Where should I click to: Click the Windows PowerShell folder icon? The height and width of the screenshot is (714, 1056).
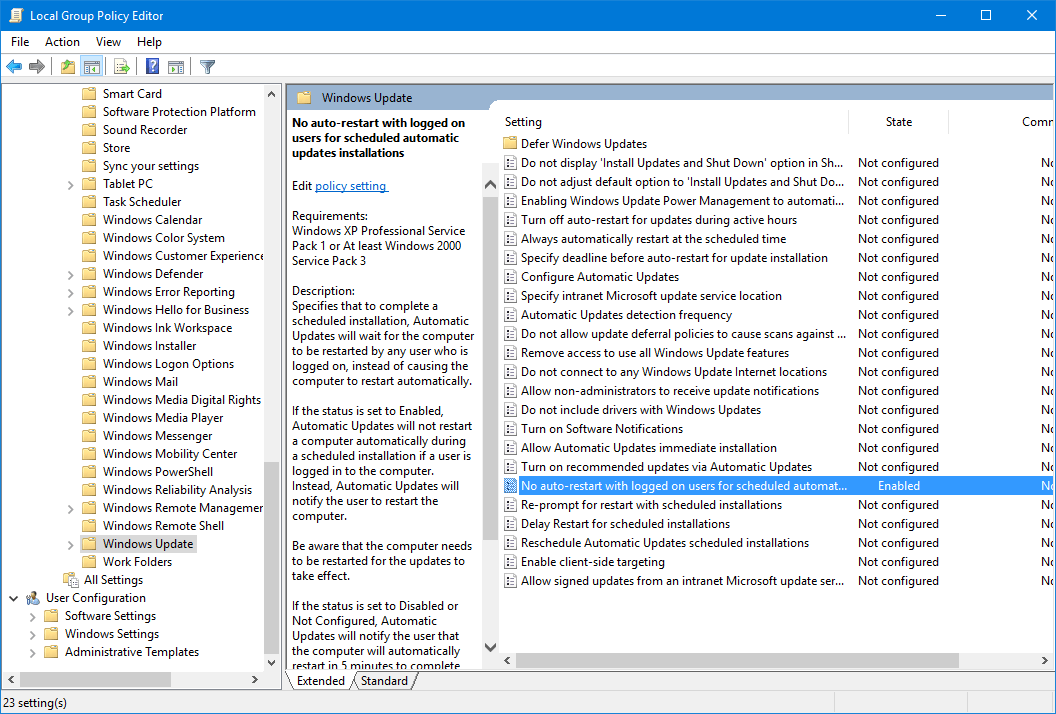[89, 472]
